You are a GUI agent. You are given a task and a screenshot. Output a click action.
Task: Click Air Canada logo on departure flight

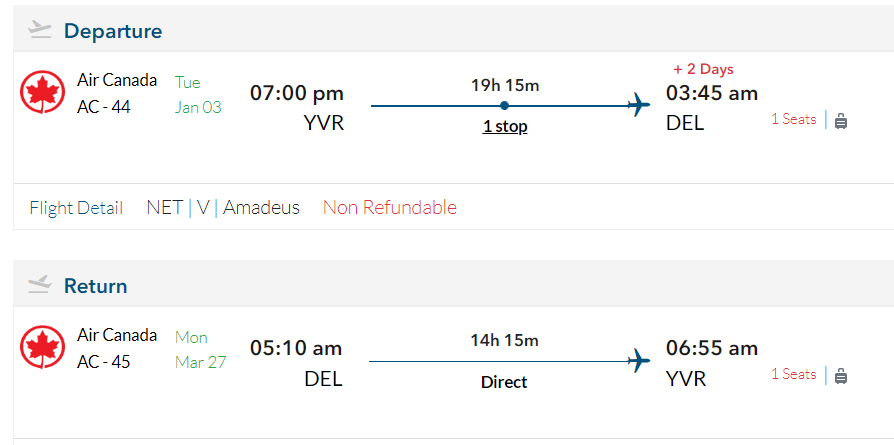tap(42, 92)
